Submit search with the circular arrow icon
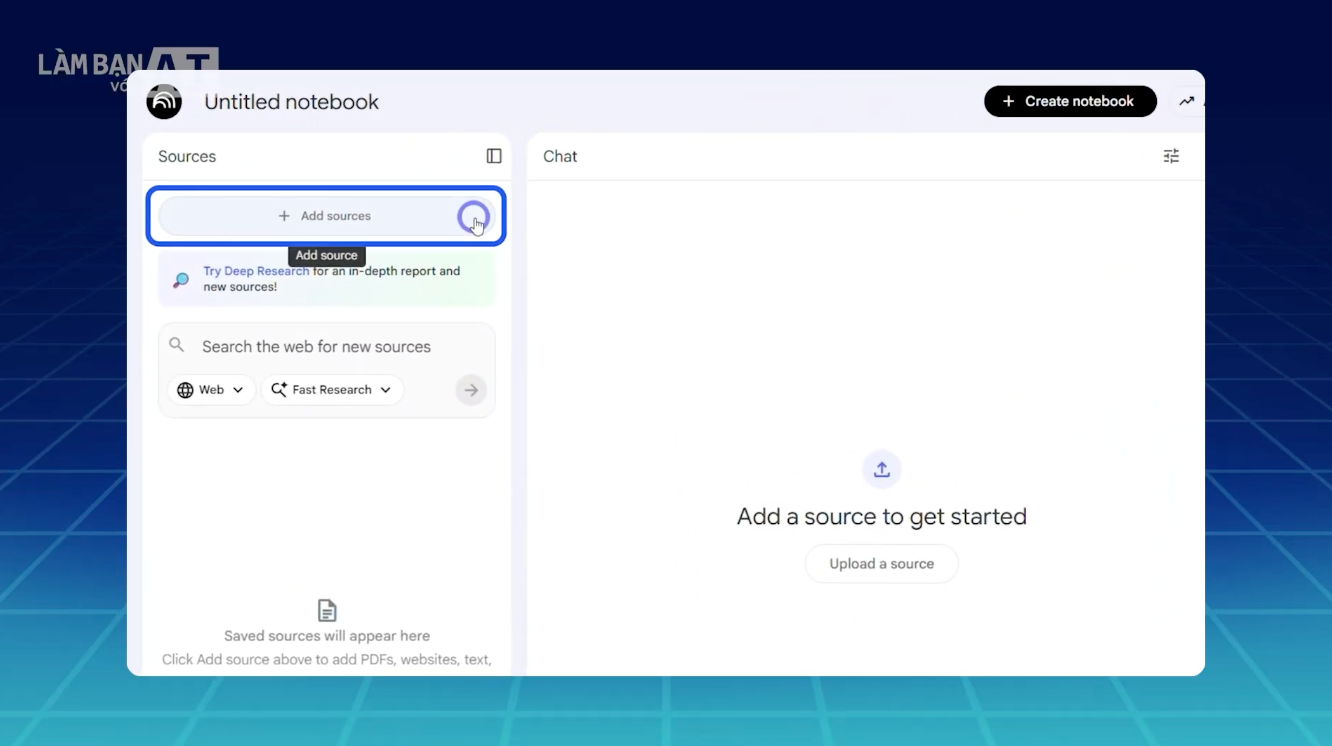This screenshot has width=1332, height=746. (x=471, y=390)
